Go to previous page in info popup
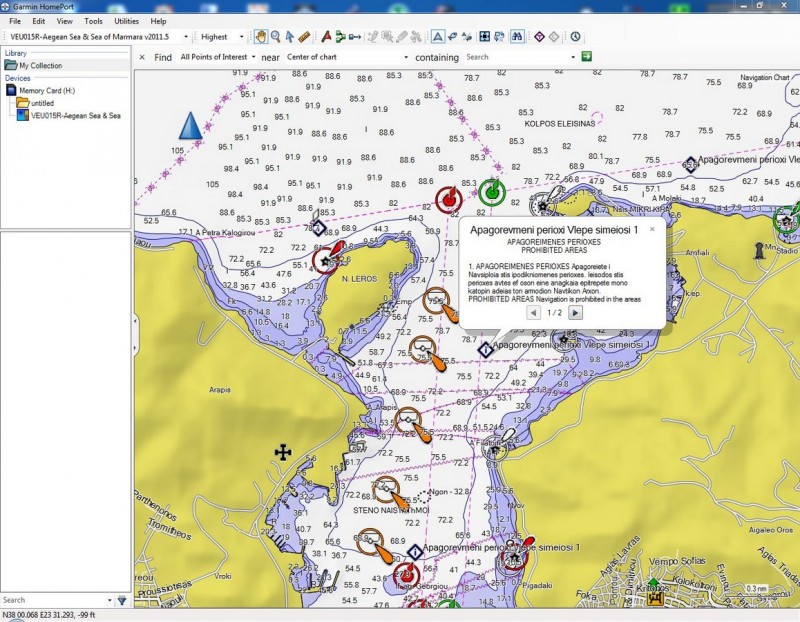 pos(533,313)
